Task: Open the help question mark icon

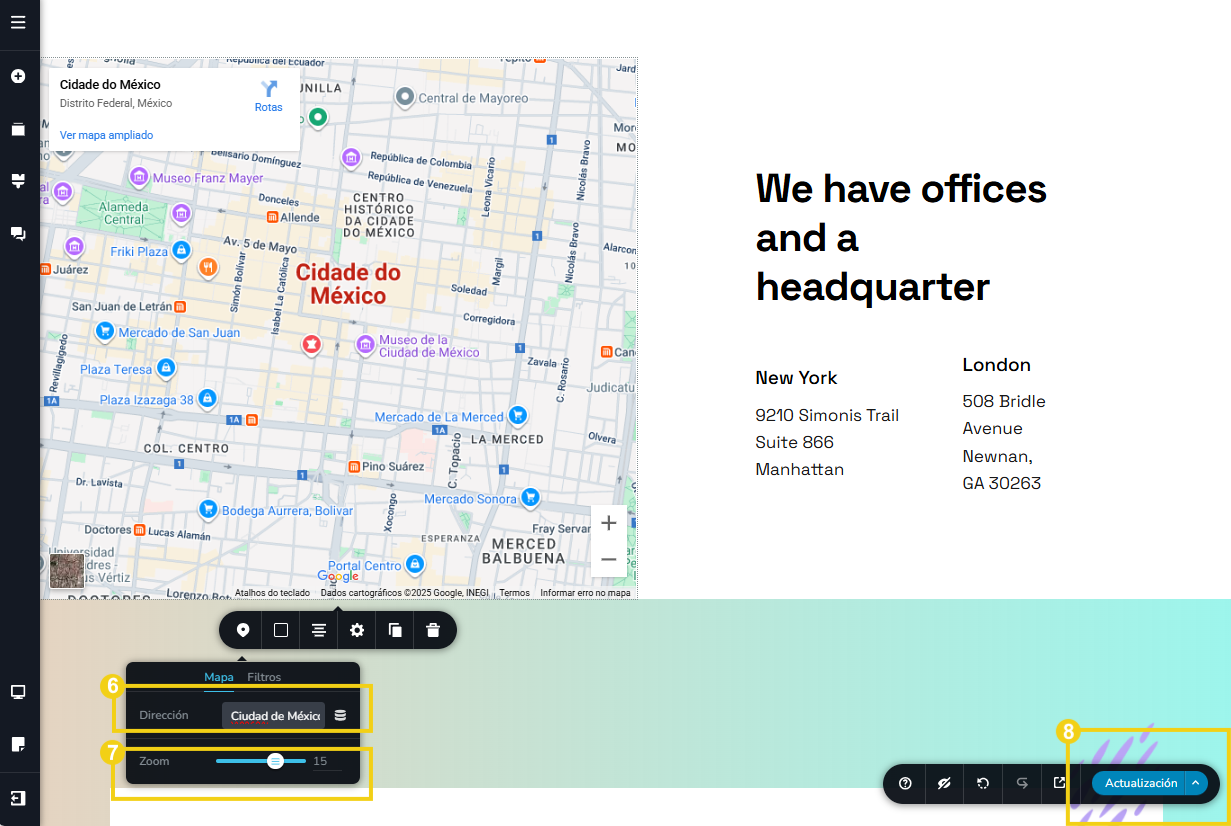Action: pos(906,783)
